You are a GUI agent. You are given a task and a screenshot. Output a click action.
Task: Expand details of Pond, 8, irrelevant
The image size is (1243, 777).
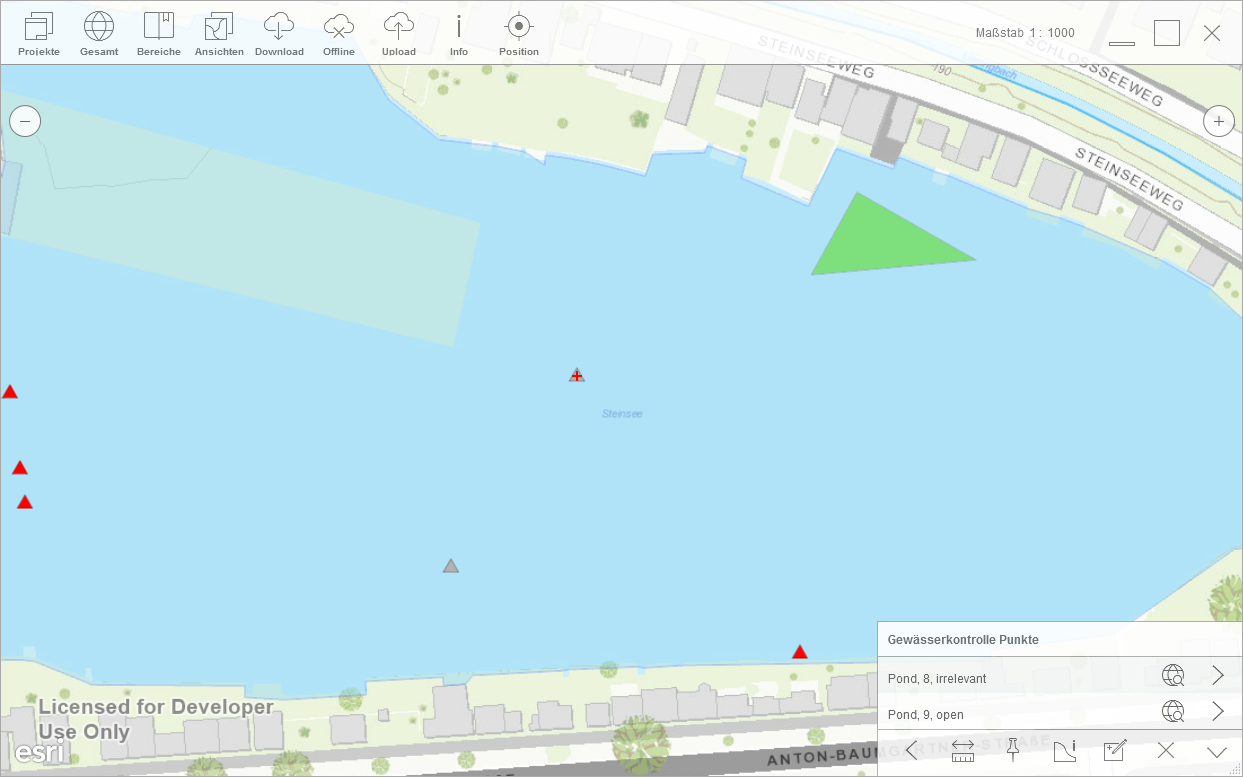coord(1218,676)
